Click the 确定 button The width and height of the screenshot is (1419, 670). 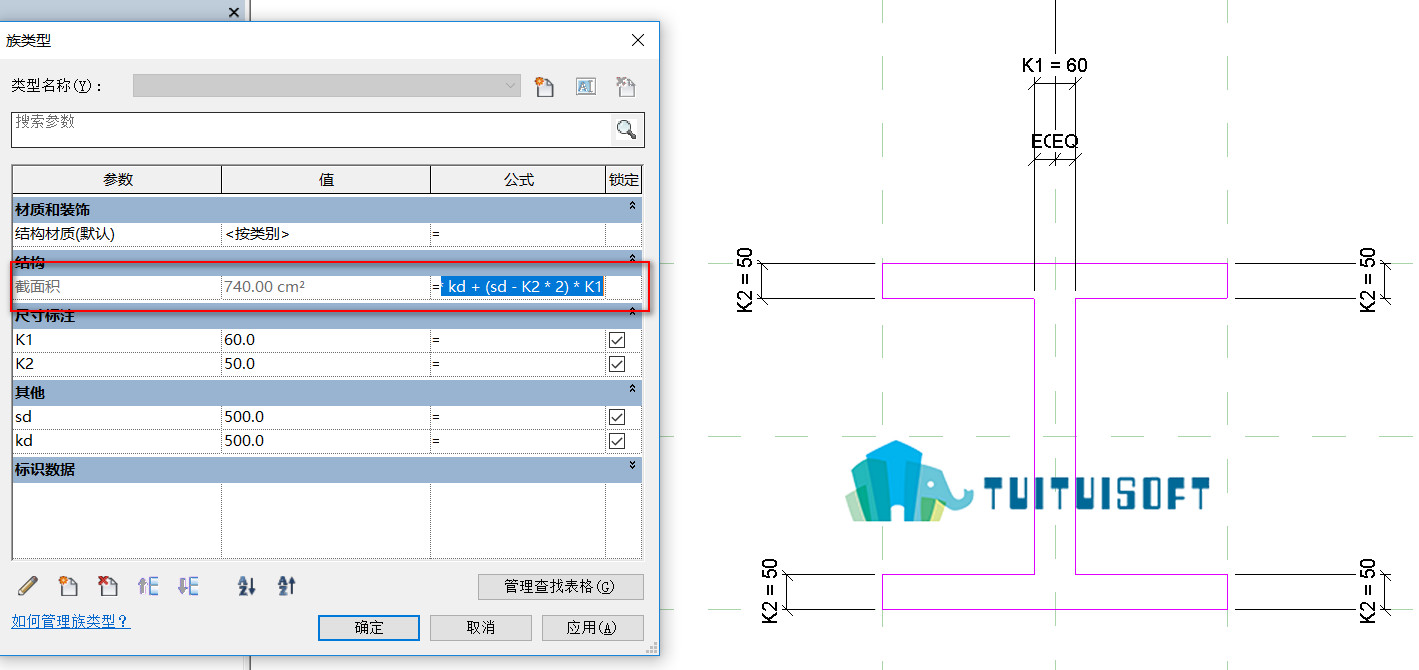tap(369, 628)
